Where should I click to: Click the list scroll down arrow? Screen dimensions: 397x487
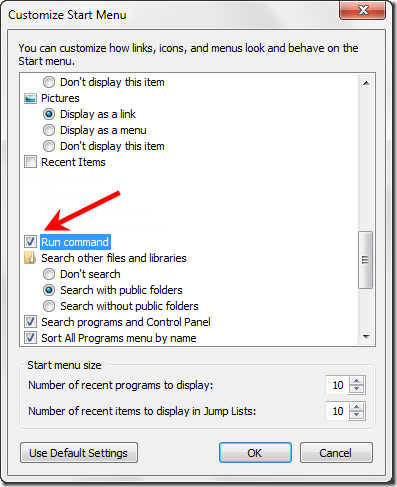(366, 337)
